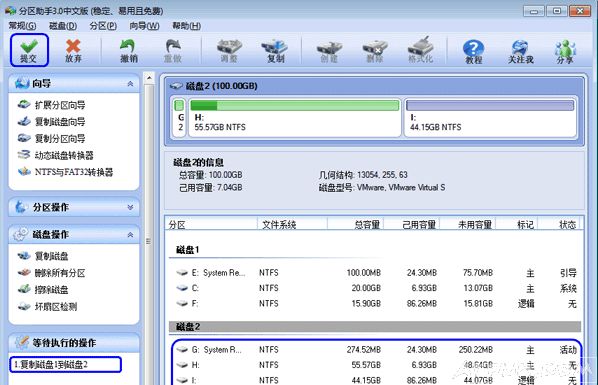
Task: Expand the 分区操作 panel chevron
Action: (x=130, y=207)
